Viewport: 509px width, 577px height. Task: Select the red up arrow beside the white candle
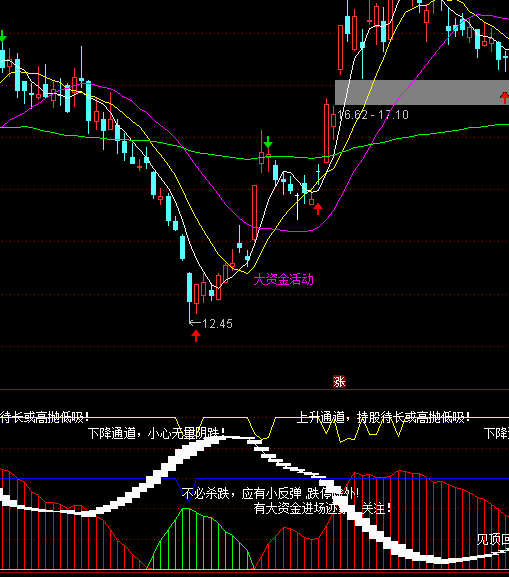(318, 209)
